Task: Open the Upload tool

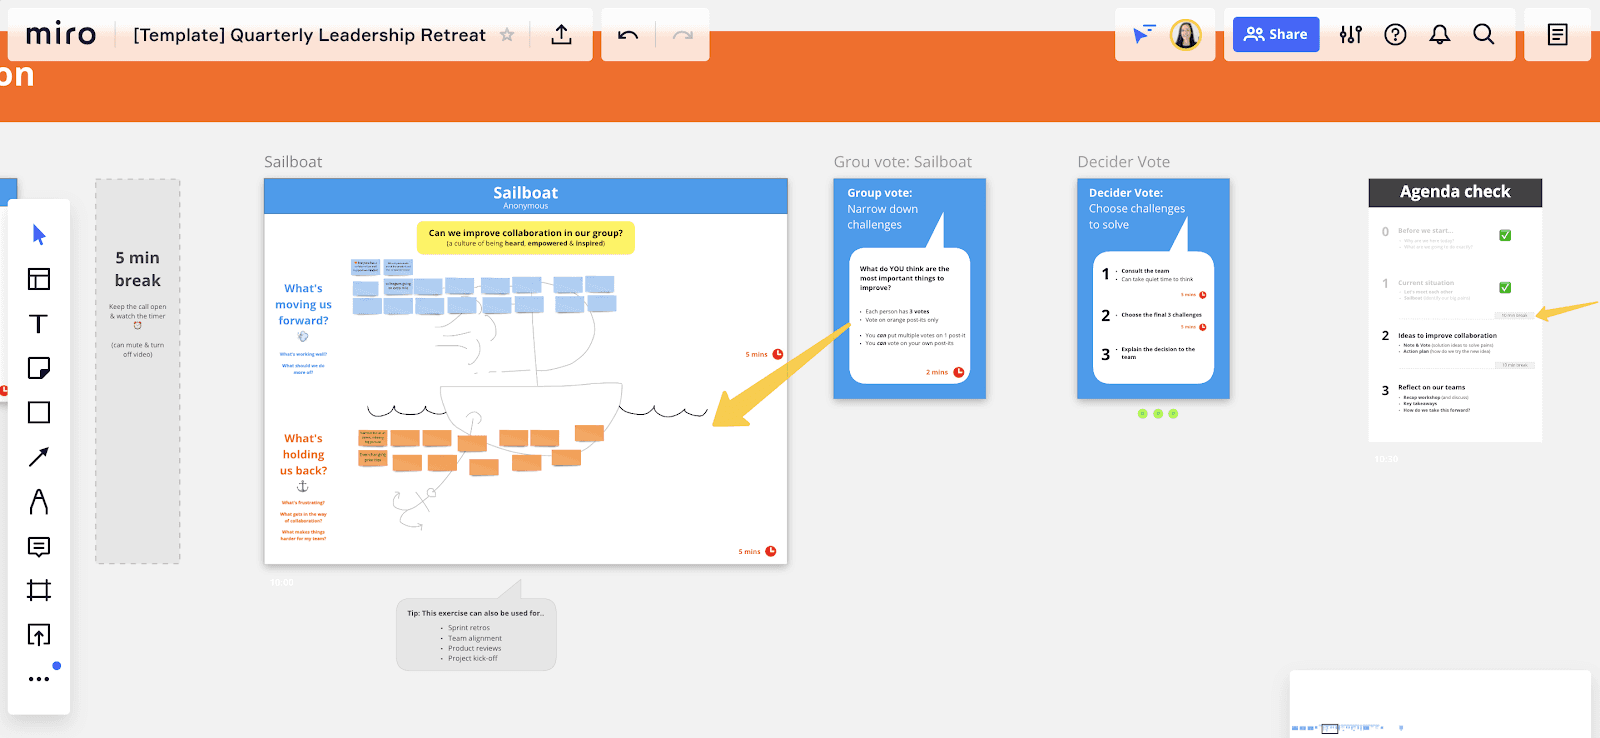Action: (x=39, y=635)
